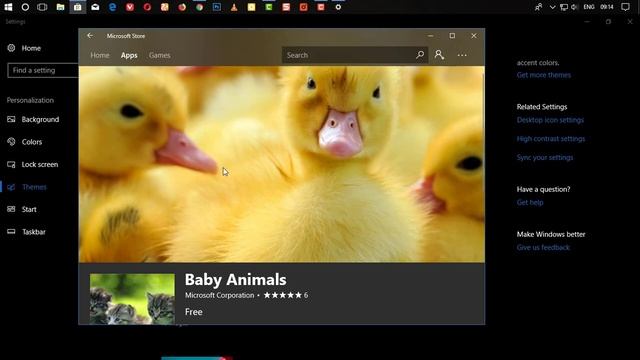Click Sync your settings link
The height and width of the screenshot is (360, 640).
click(x=544, y=158)
